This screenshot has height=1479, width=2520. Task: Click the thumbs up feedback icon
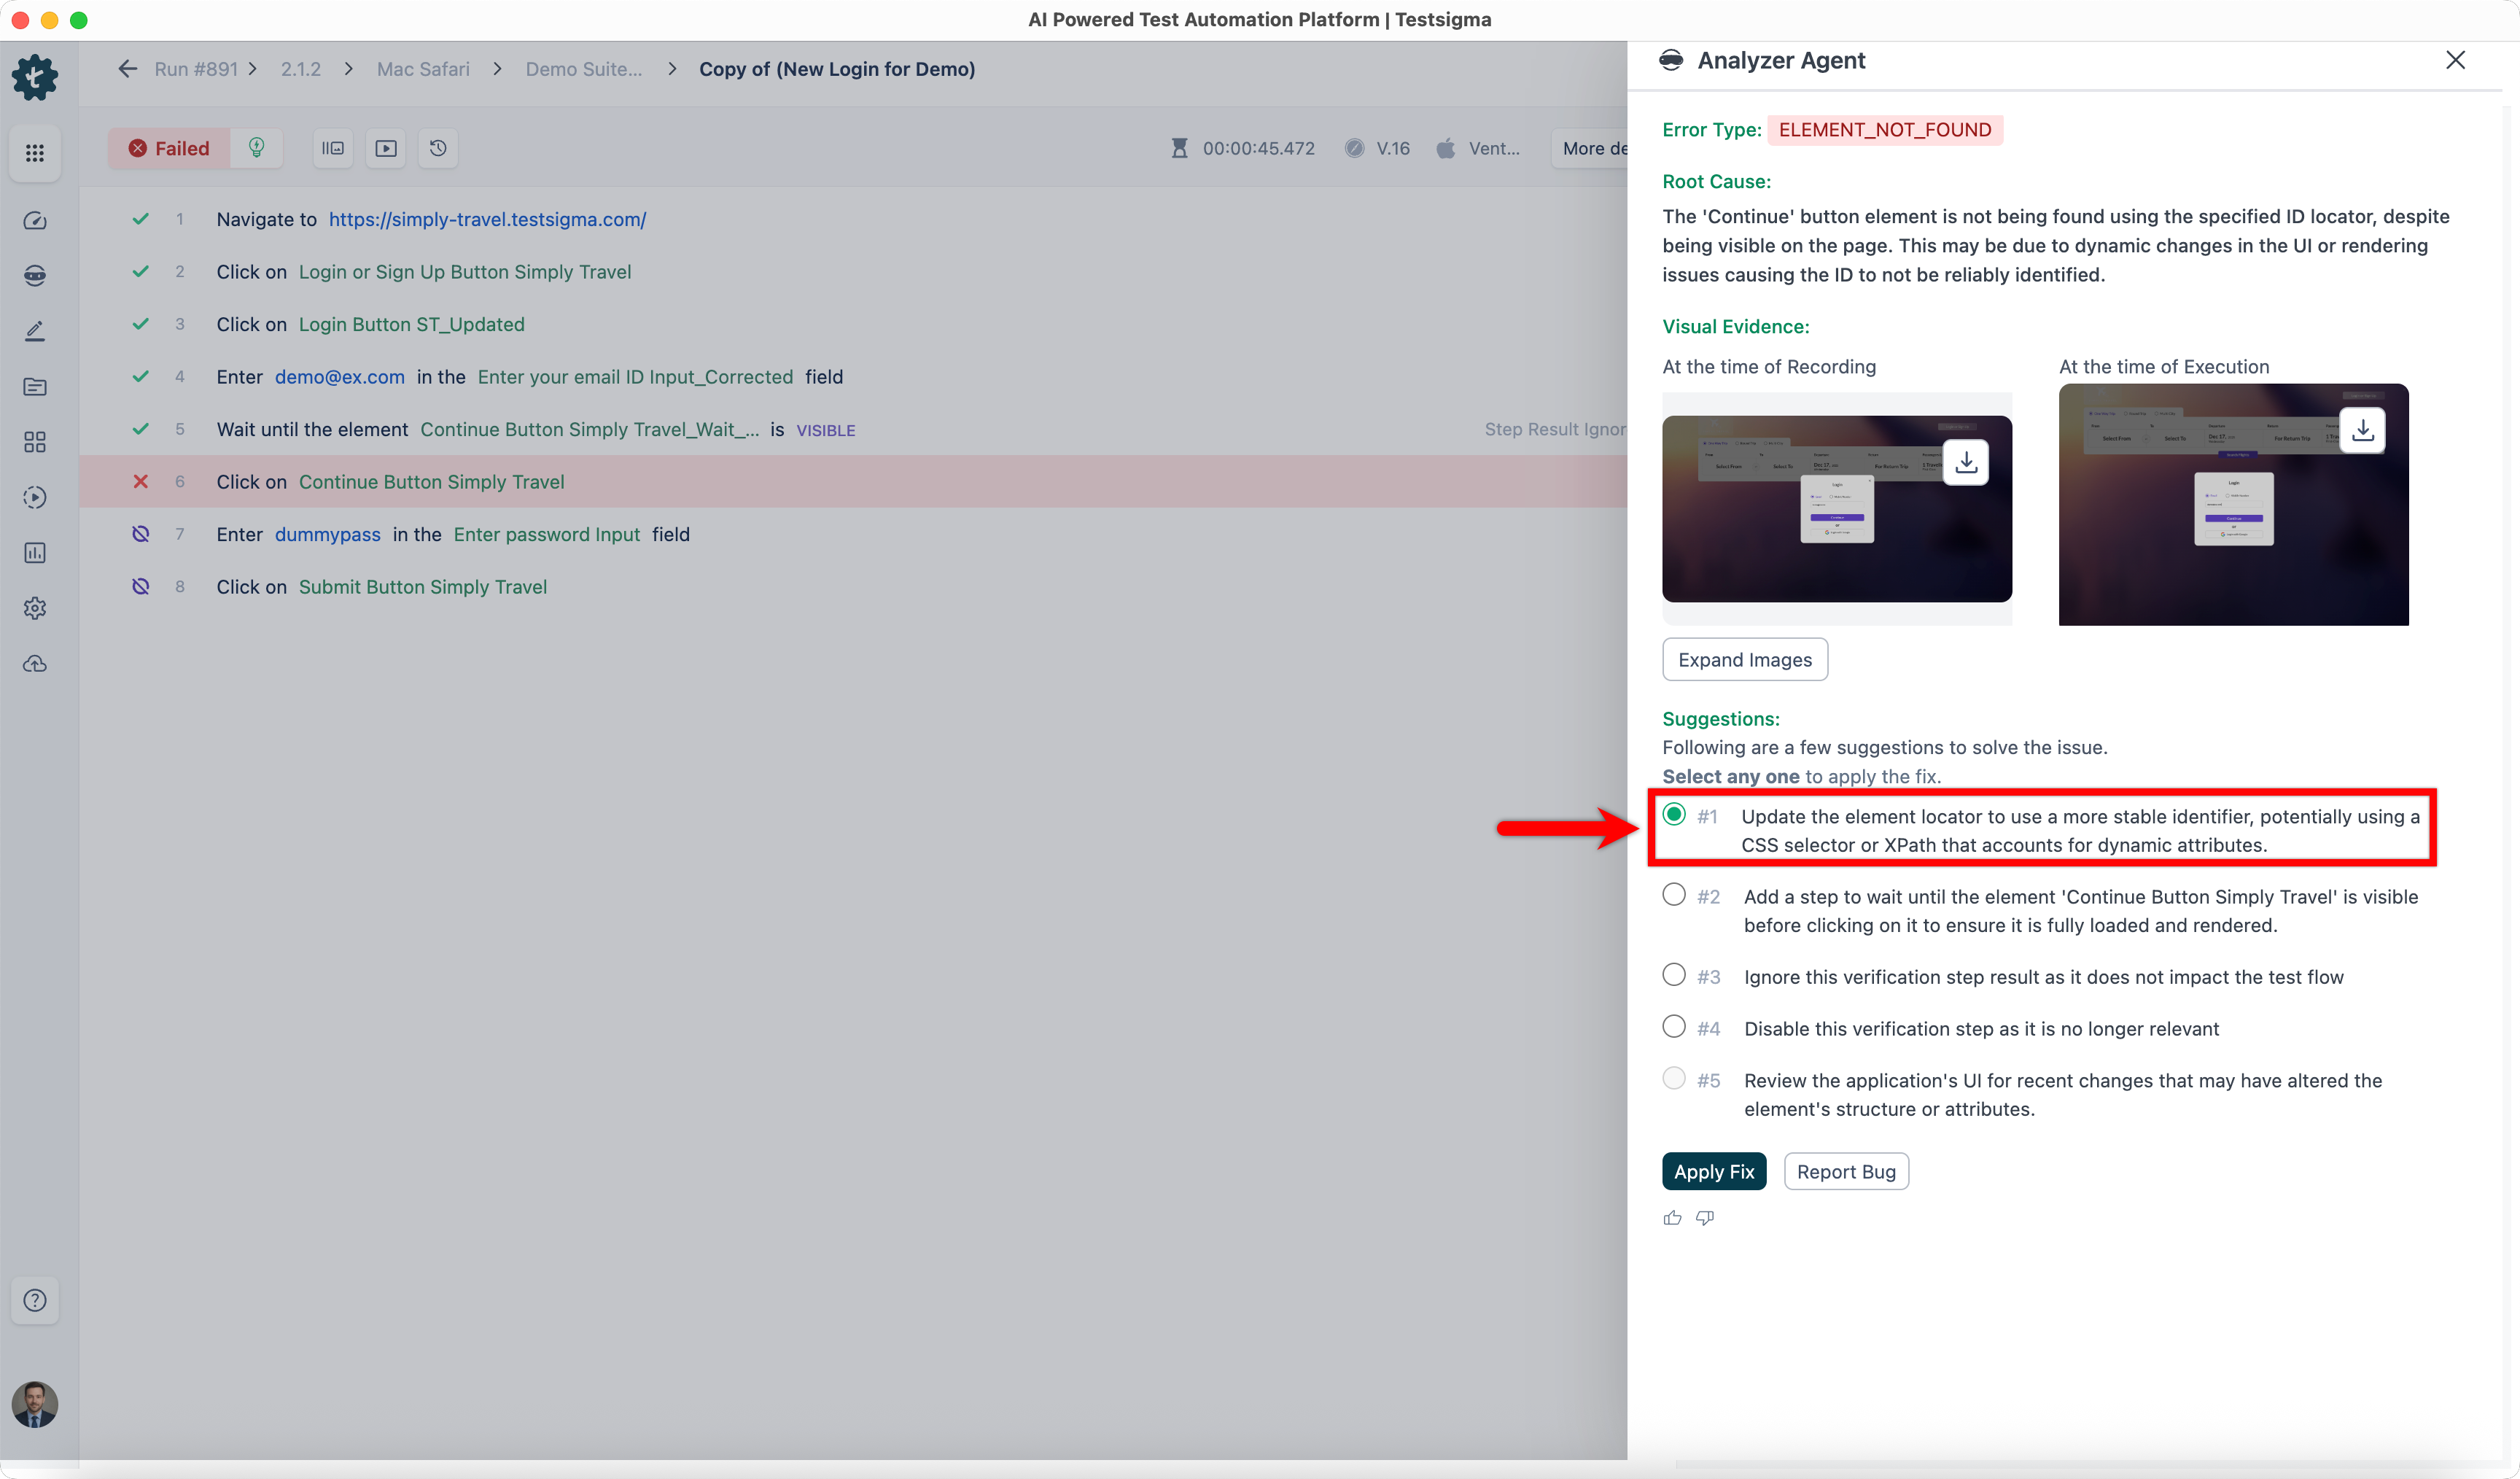[x=1672, y=1218]
